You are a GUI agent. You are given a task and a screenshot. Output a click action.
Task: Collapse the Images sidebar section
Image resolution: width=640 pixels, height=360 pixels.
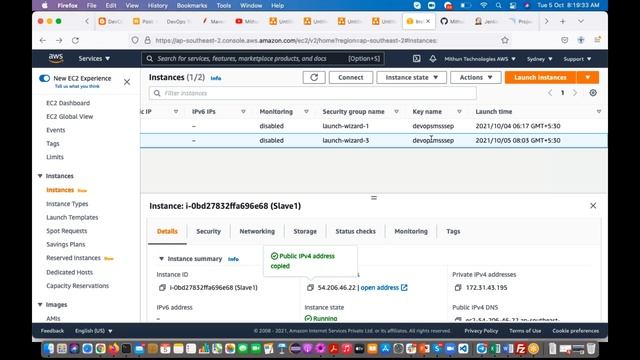point(40,305)
